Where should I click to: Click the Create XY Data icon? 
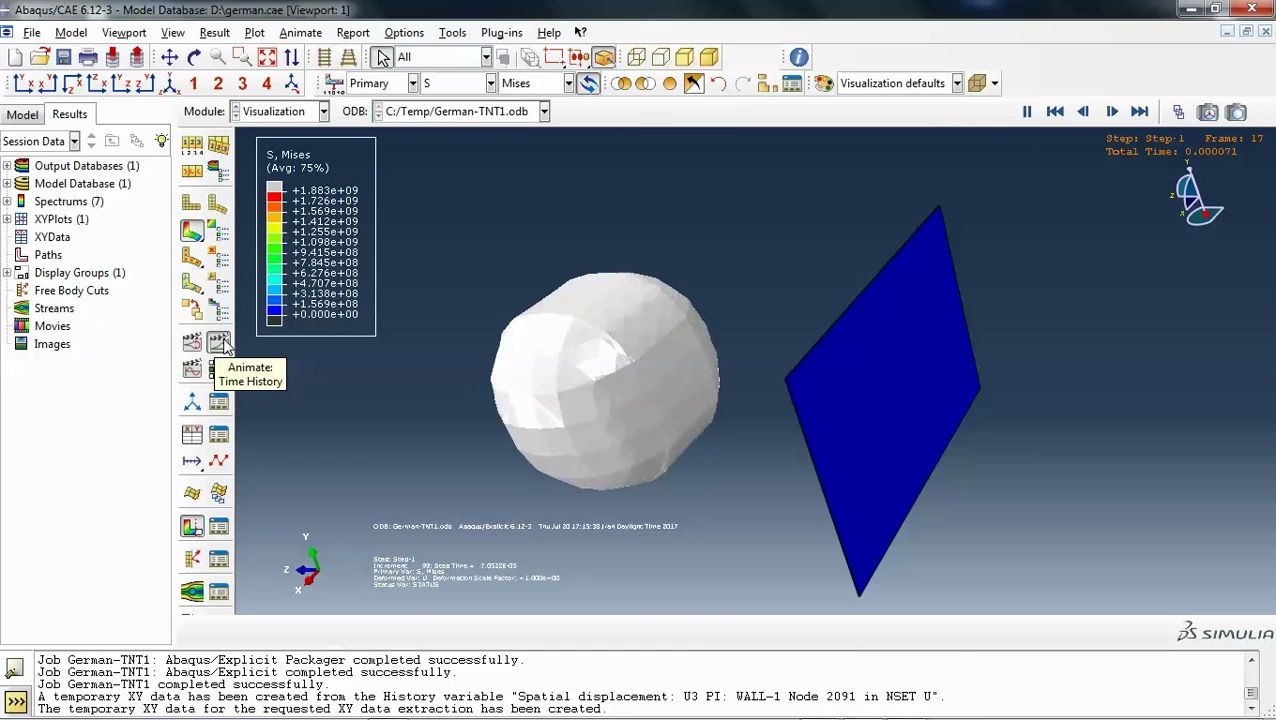pos(192,434)
